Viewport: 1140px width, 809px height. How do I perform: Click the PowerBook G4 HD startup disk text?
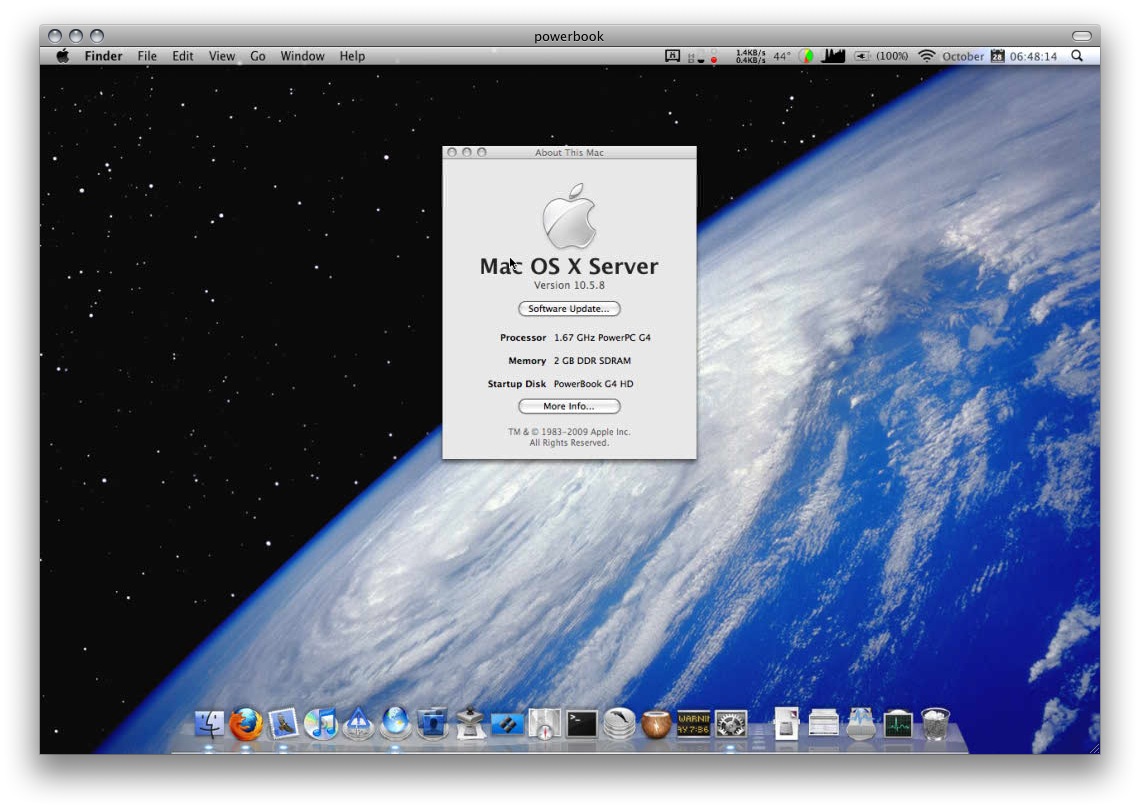tap(593, 384)
